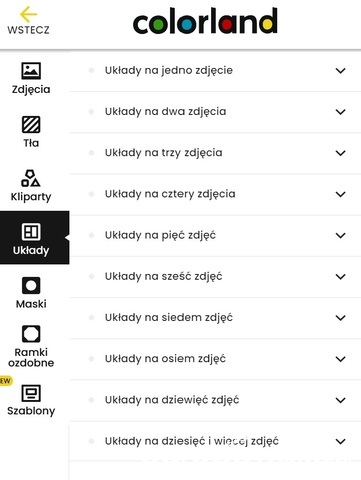
Task: Expand chevron for Układy na jedno zdjęcie
Action: (340, 71)
